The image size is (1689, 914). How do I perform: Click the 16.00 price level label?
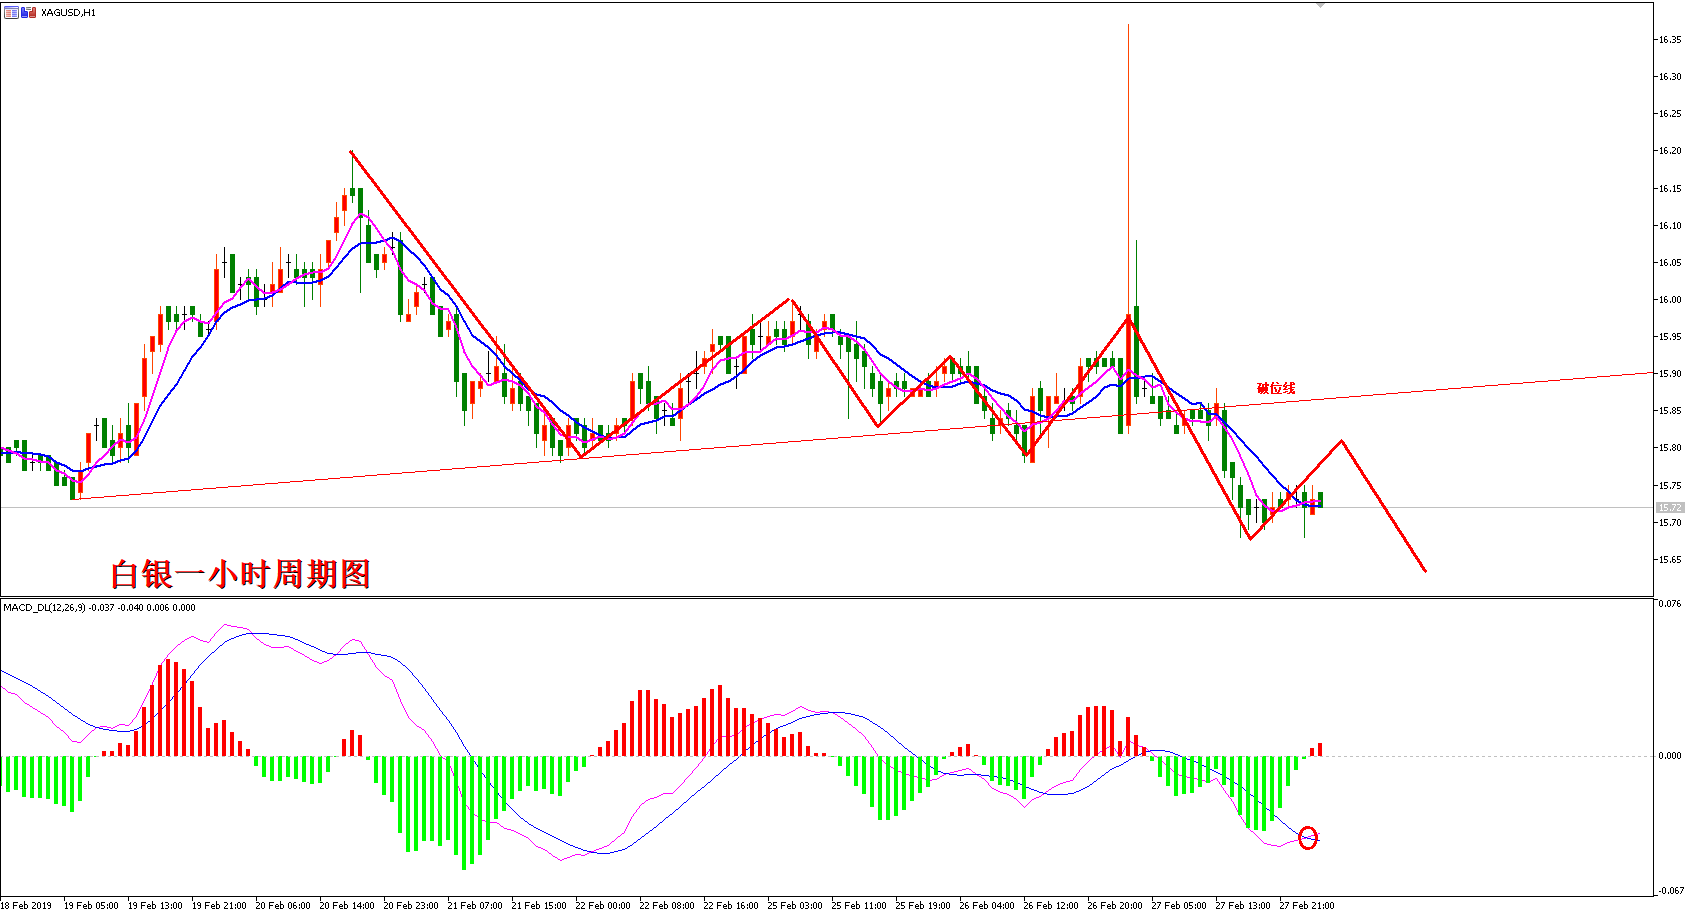pyautogui.click(x=1670, y=300)
